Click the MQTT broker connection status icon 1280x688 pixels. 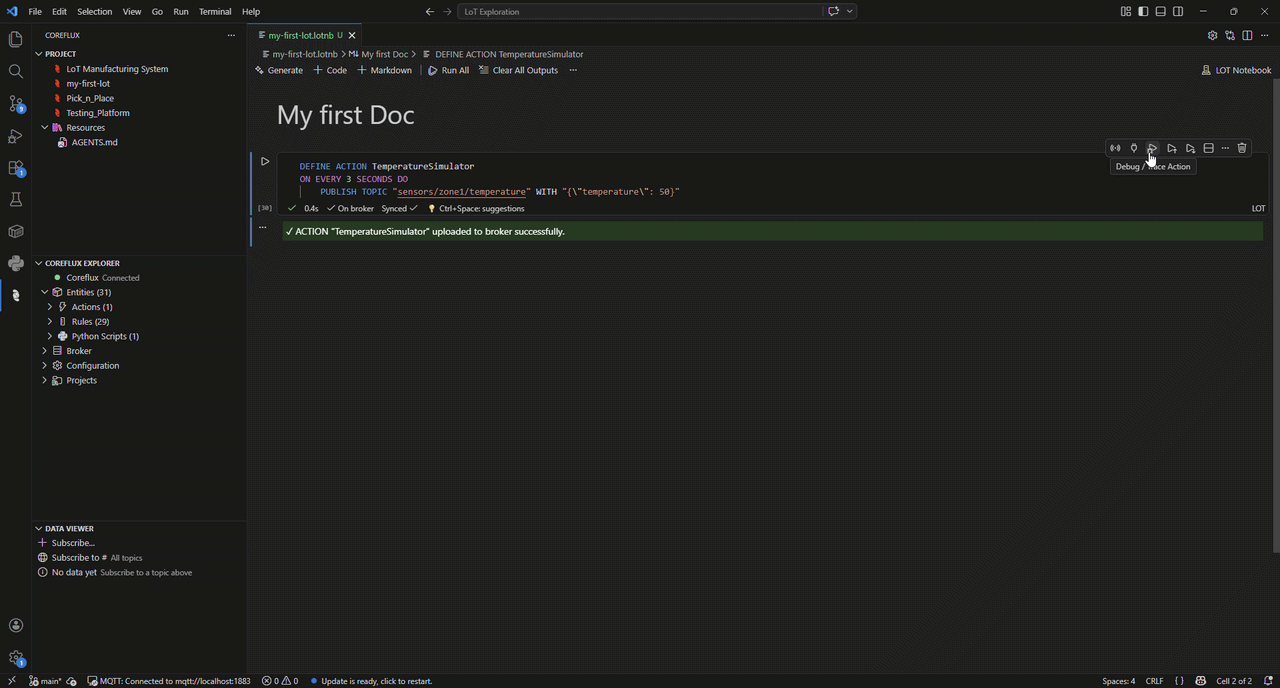coord(91,681)
